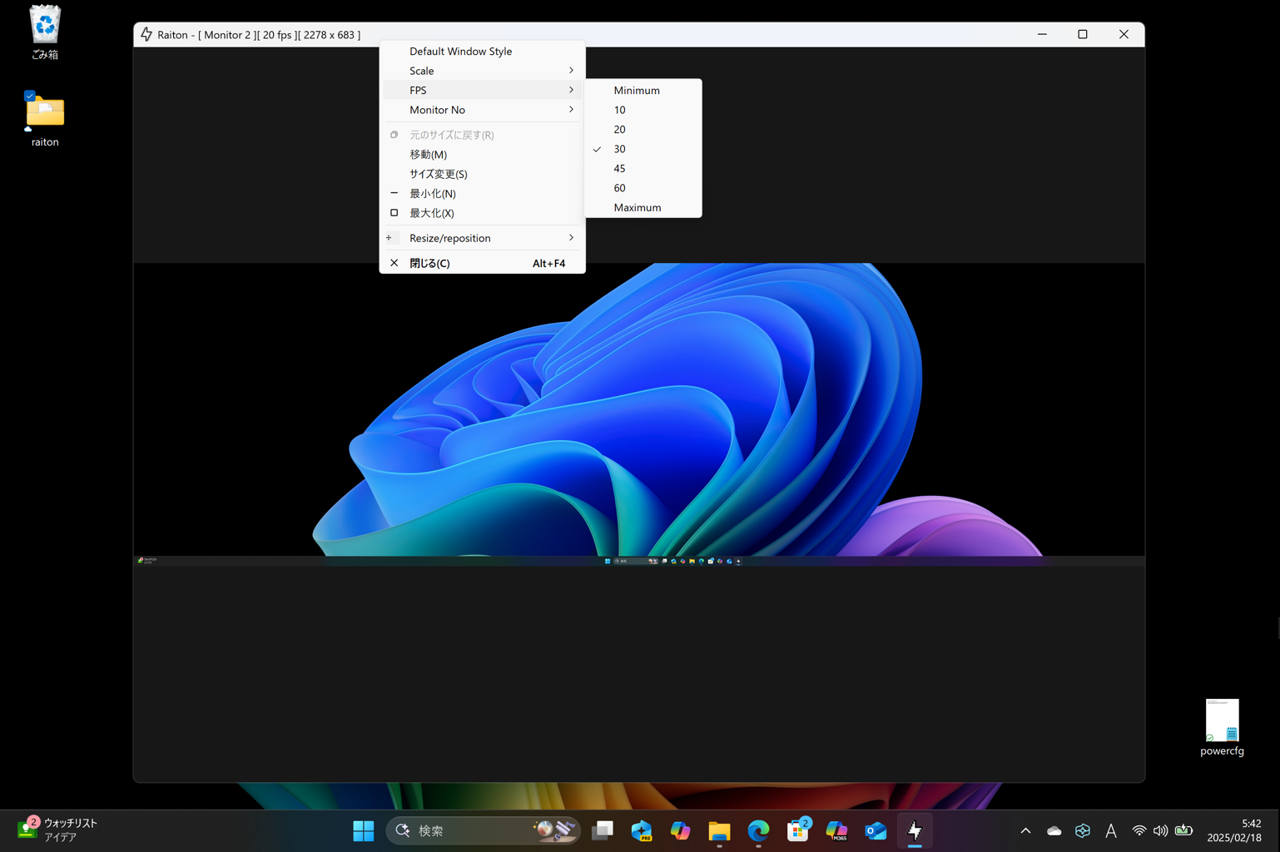Viewport: 1280px width, 852px height.
Task: Open the Recycle Bin (ごみ箱) desktop icon
Action: pos(45,32)
